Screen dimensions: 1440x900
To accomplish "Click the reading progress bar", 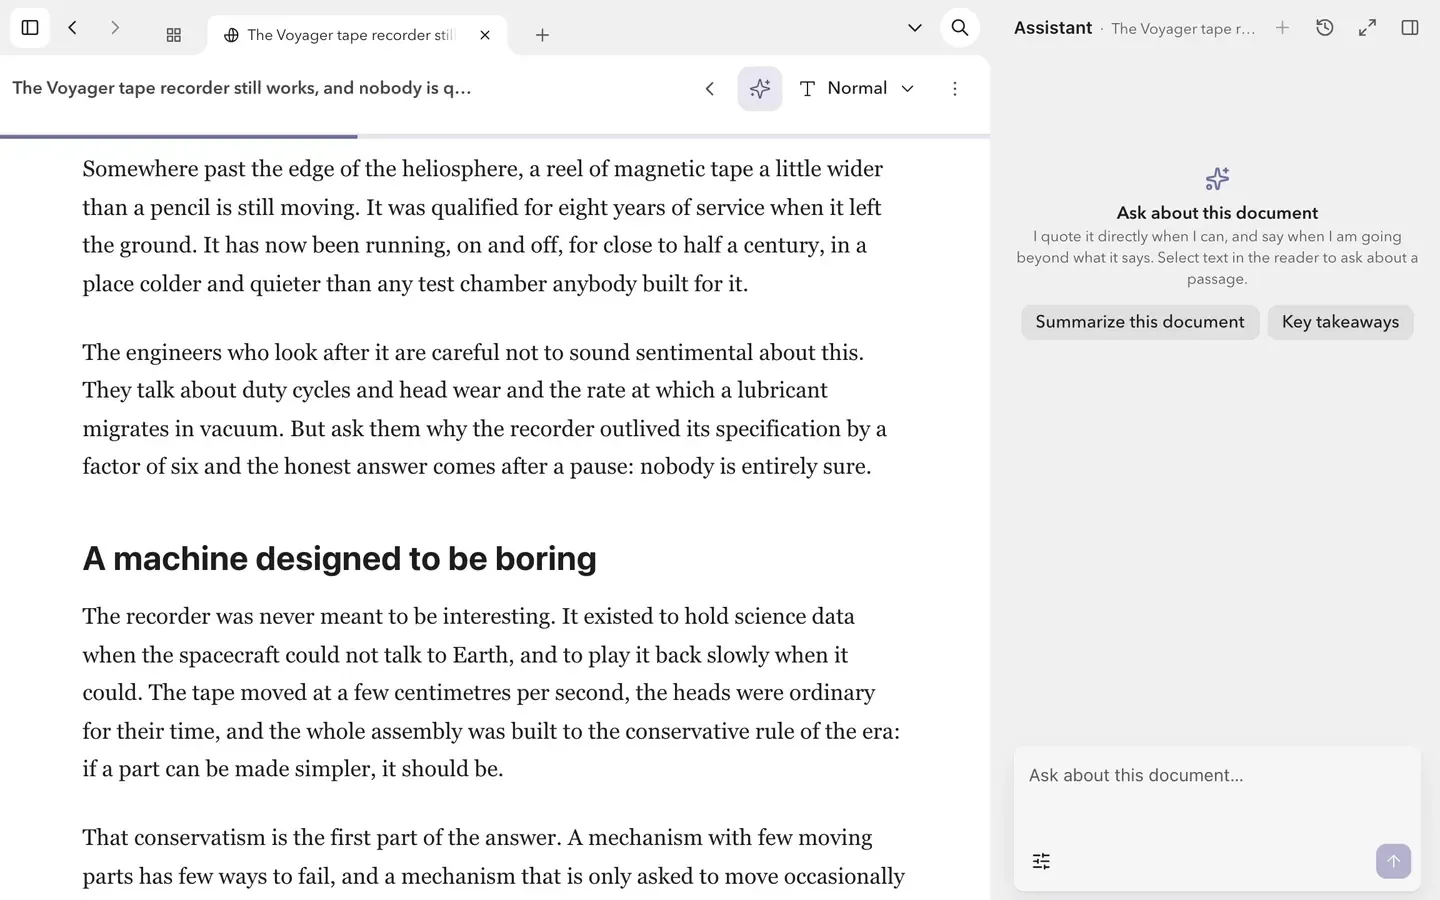I will (495, 136).
